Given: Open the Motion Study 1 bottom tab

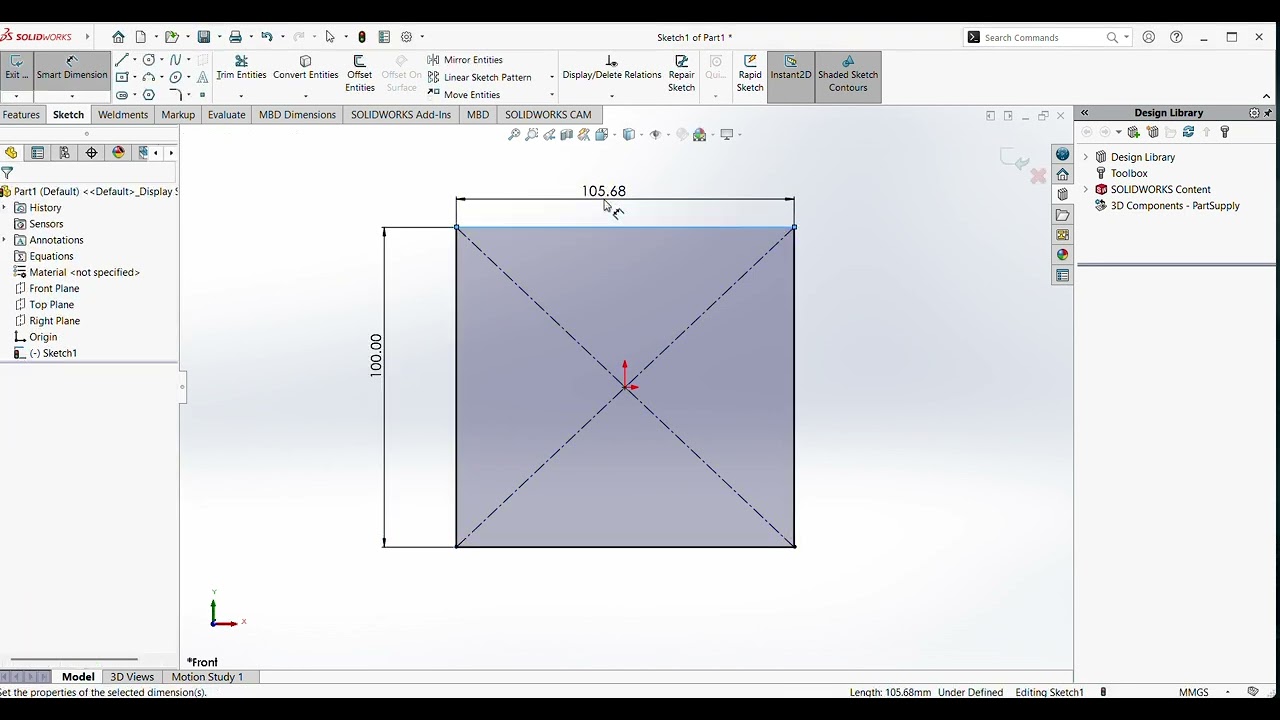Looking at the screenshot, I should 207,677.
